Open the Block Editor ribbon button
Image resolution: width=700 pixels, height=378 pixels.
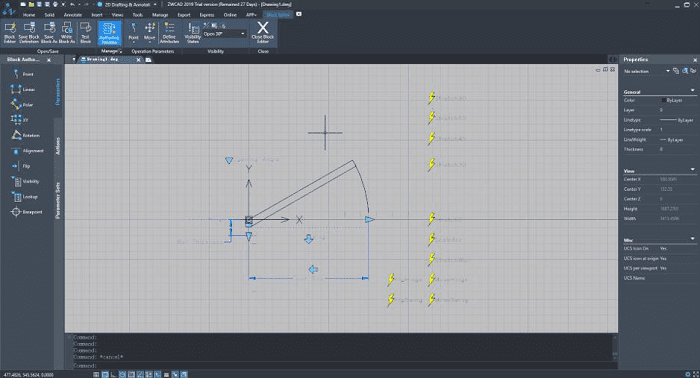point(9,33)
